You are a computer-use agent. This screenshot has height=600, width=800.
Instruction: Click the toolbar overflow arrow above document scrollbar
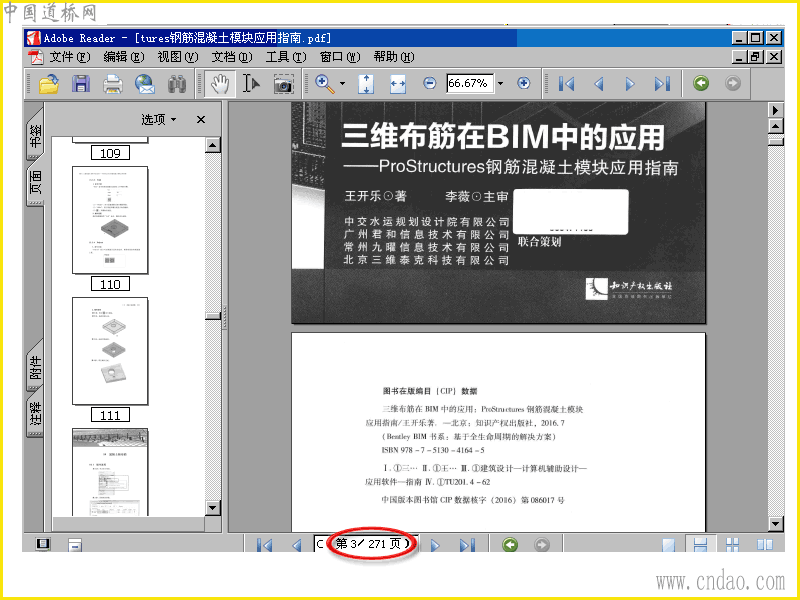point(776,110)
